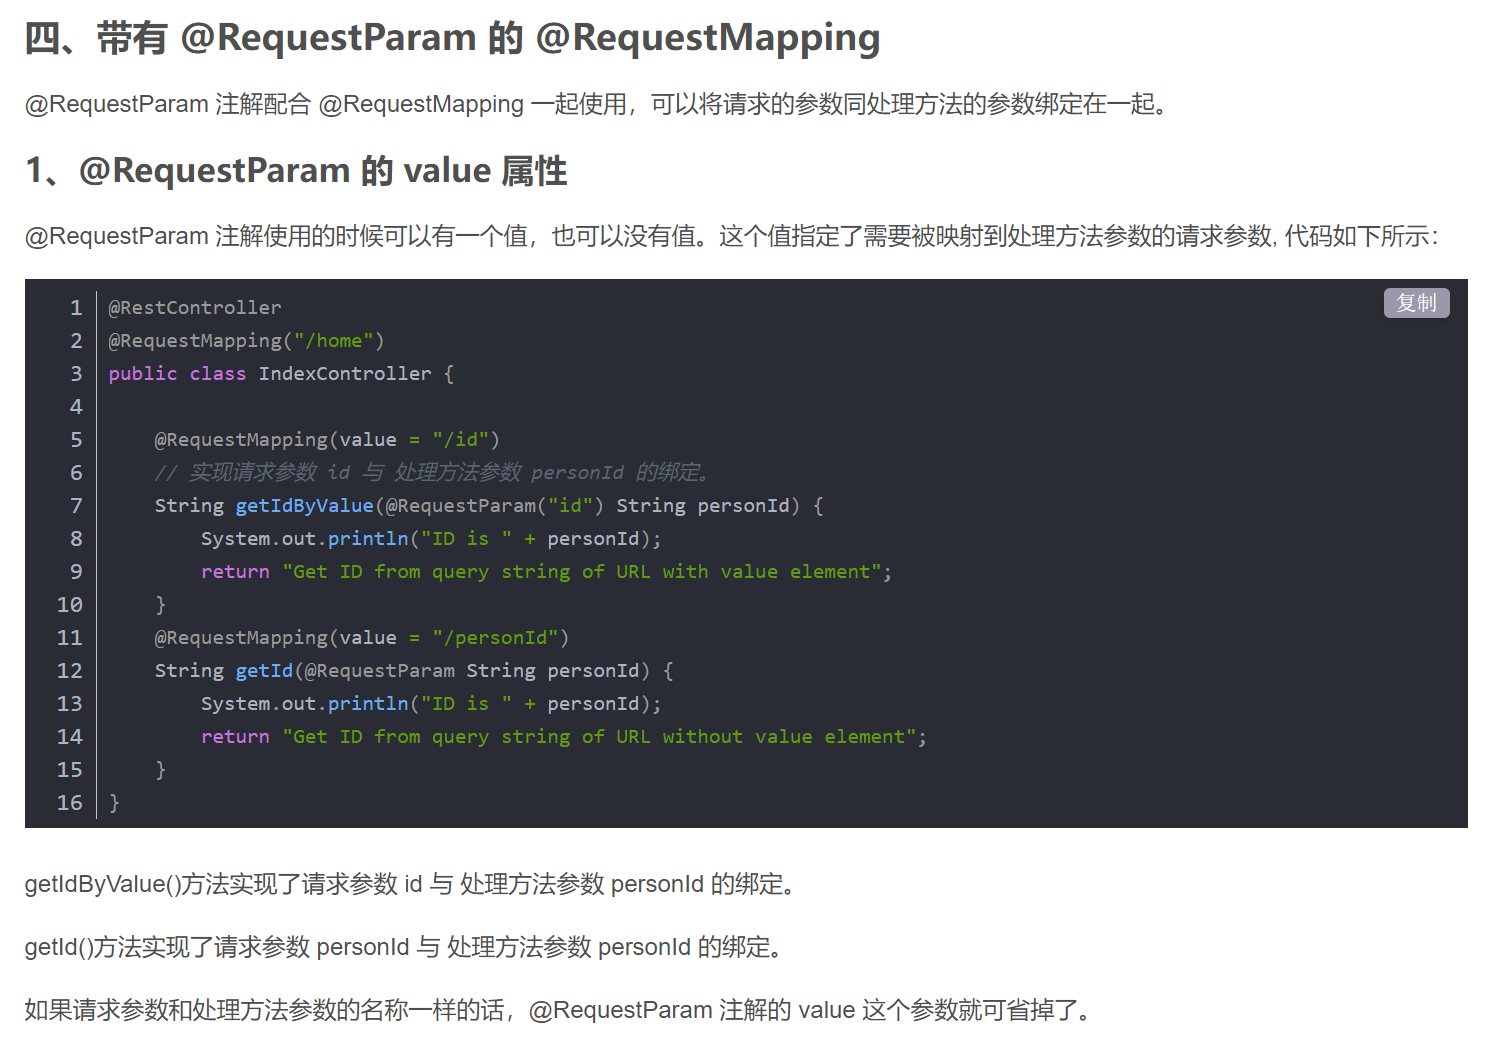The height and width of the screenshot is (1051, 1490).
Task: Click code line @RequestMapping("/home")
Action: tap(246, 341)
